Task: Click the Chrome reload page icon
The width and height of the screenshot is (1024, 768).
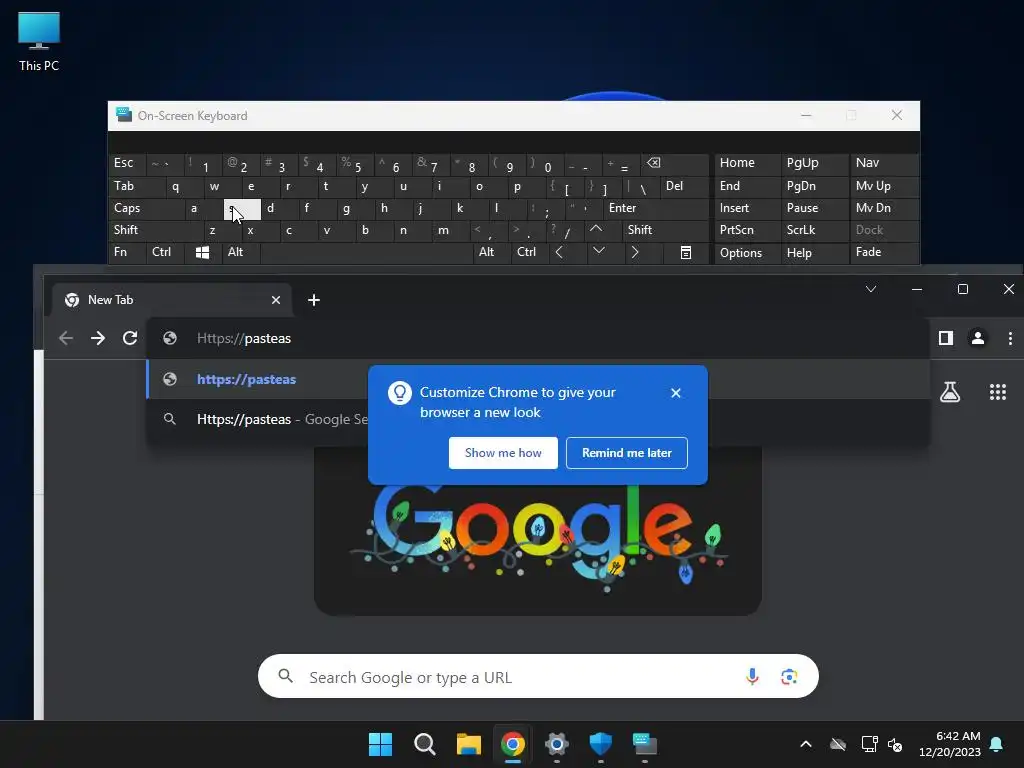Action: coord(130,338)
